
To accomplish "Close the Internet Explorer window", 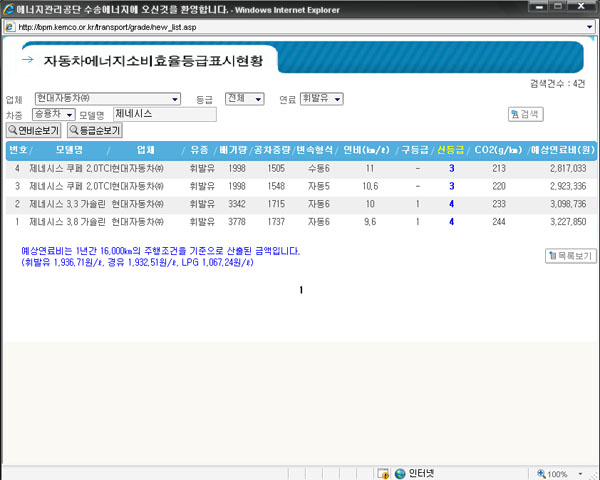I will pyautogui.click(x=582, y=7).
